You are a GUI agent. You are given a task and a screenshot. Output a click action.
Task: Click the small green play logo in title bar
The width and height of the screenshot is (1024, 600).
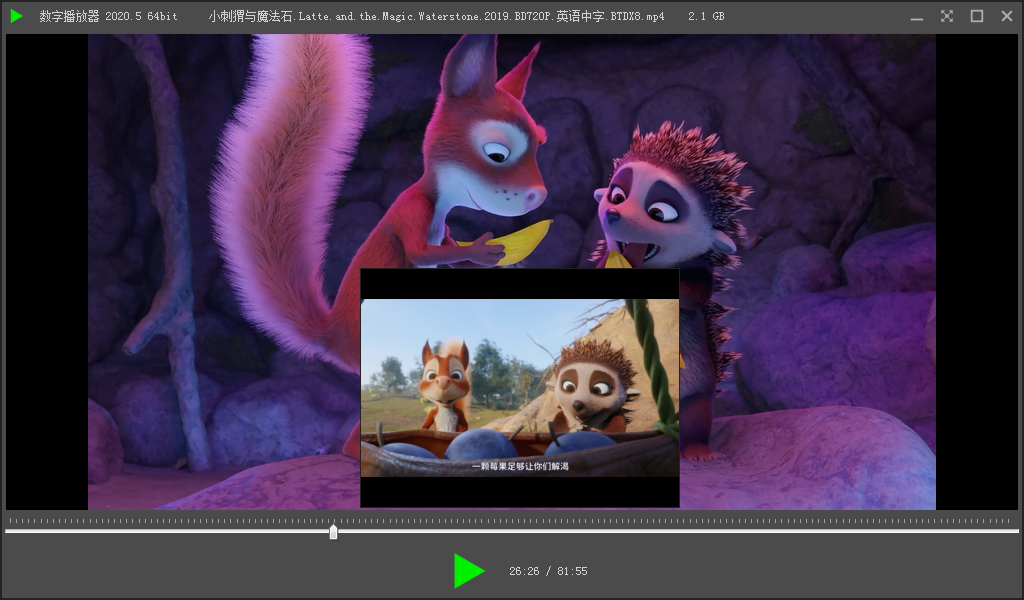(x=16, y=16)
